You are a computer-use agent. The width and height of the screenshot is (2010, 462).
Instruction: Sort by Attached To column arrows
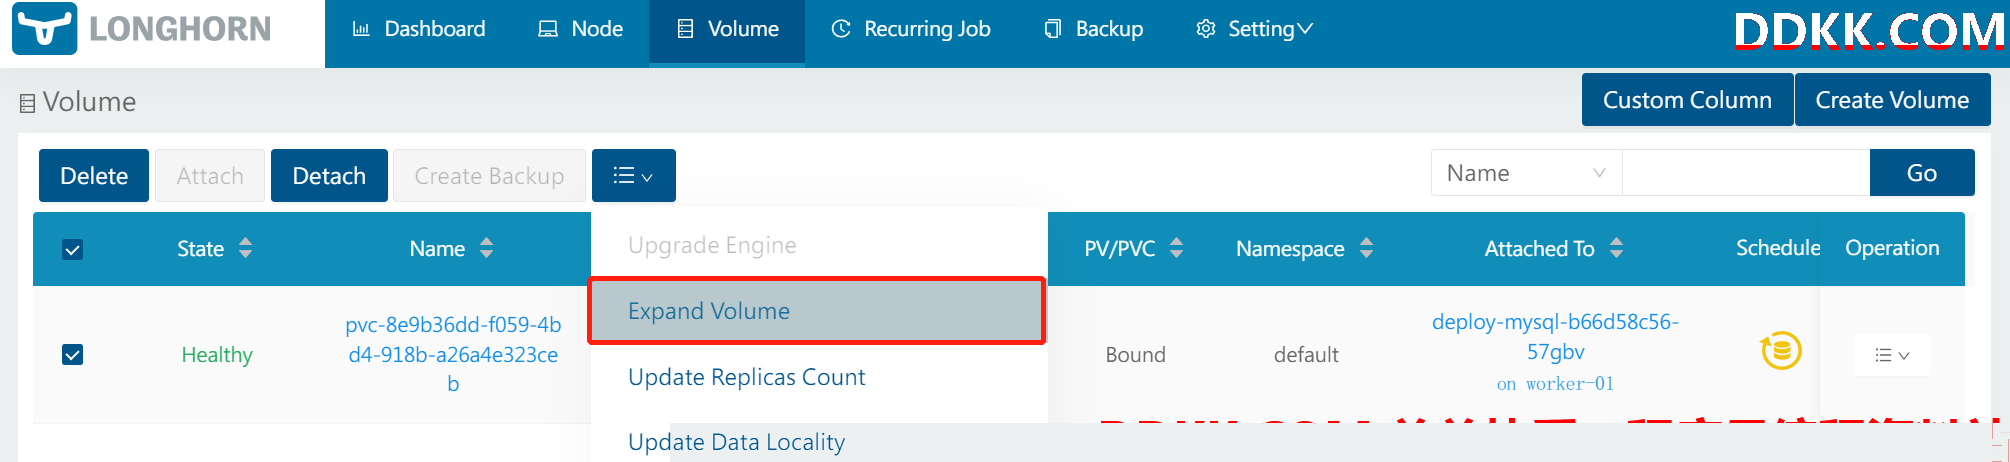click(1617, 248)
